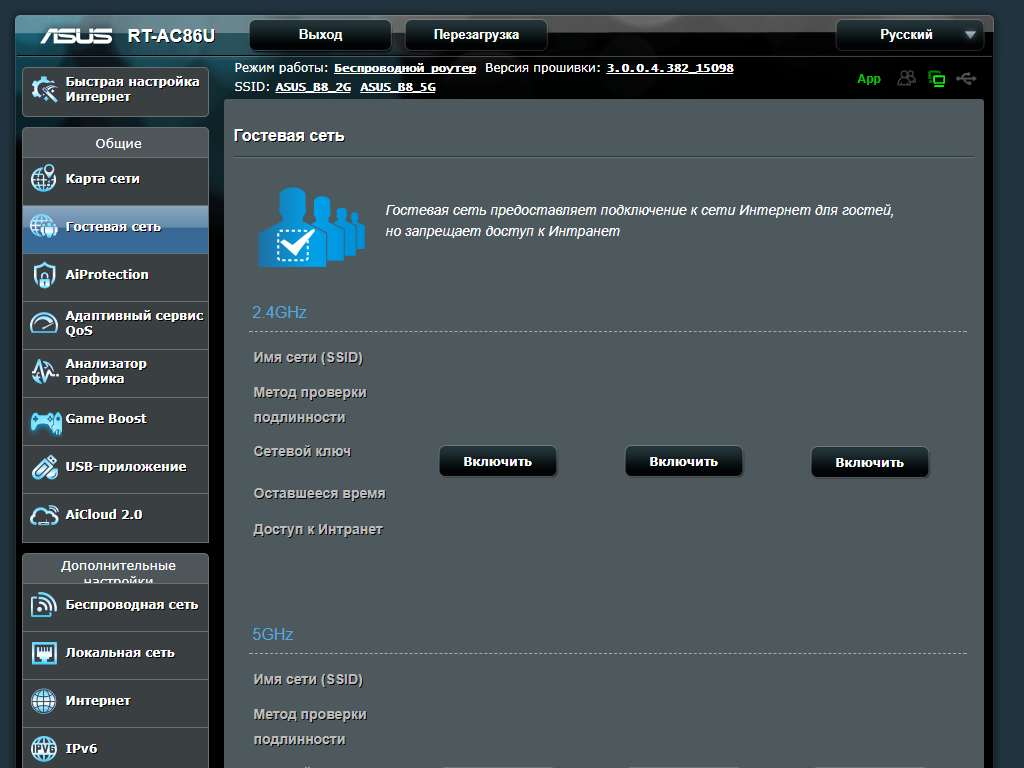Click the Adaptive QoS gauge icon

click(x=44, y=323)
